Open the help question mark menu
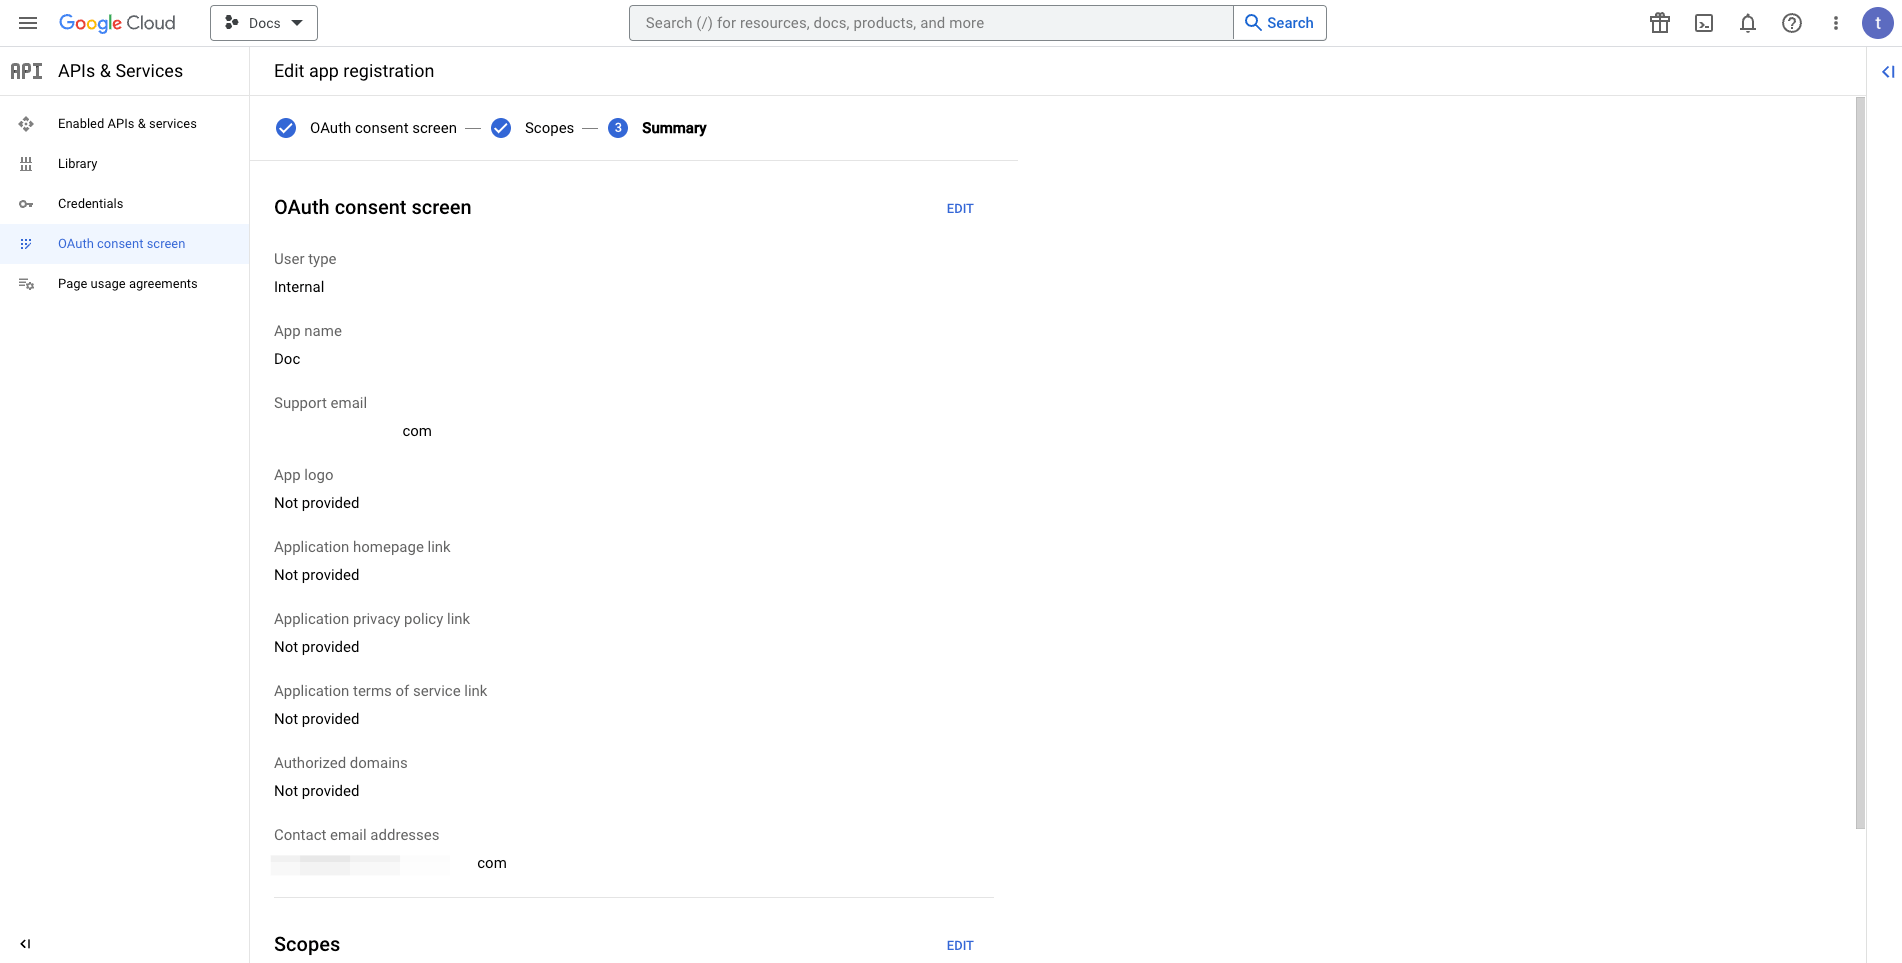The width and height of the screenshot is (1902, 963). click(1792, 23)
